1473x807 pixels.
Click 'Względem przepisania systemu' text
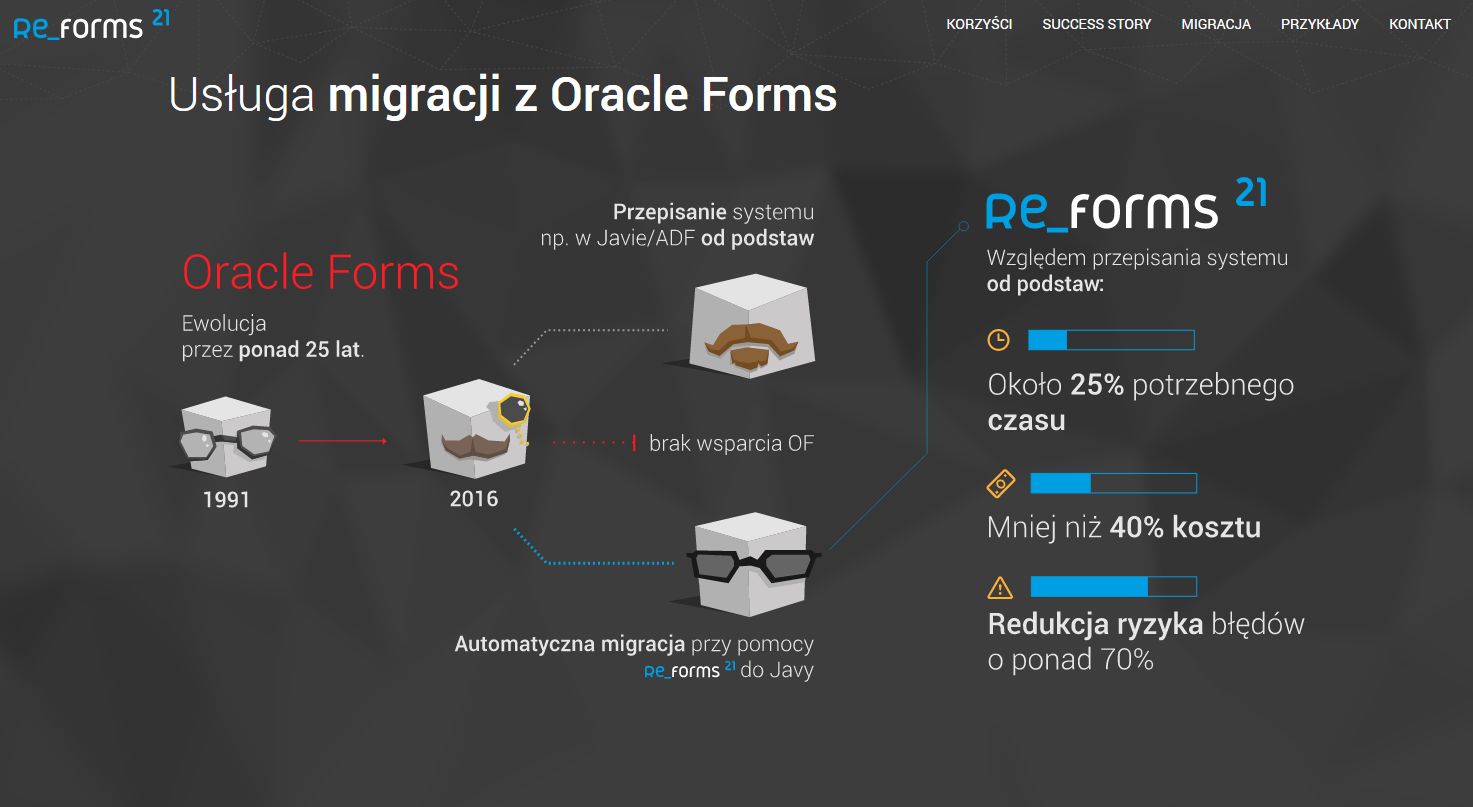click(x=1137, y=257)
